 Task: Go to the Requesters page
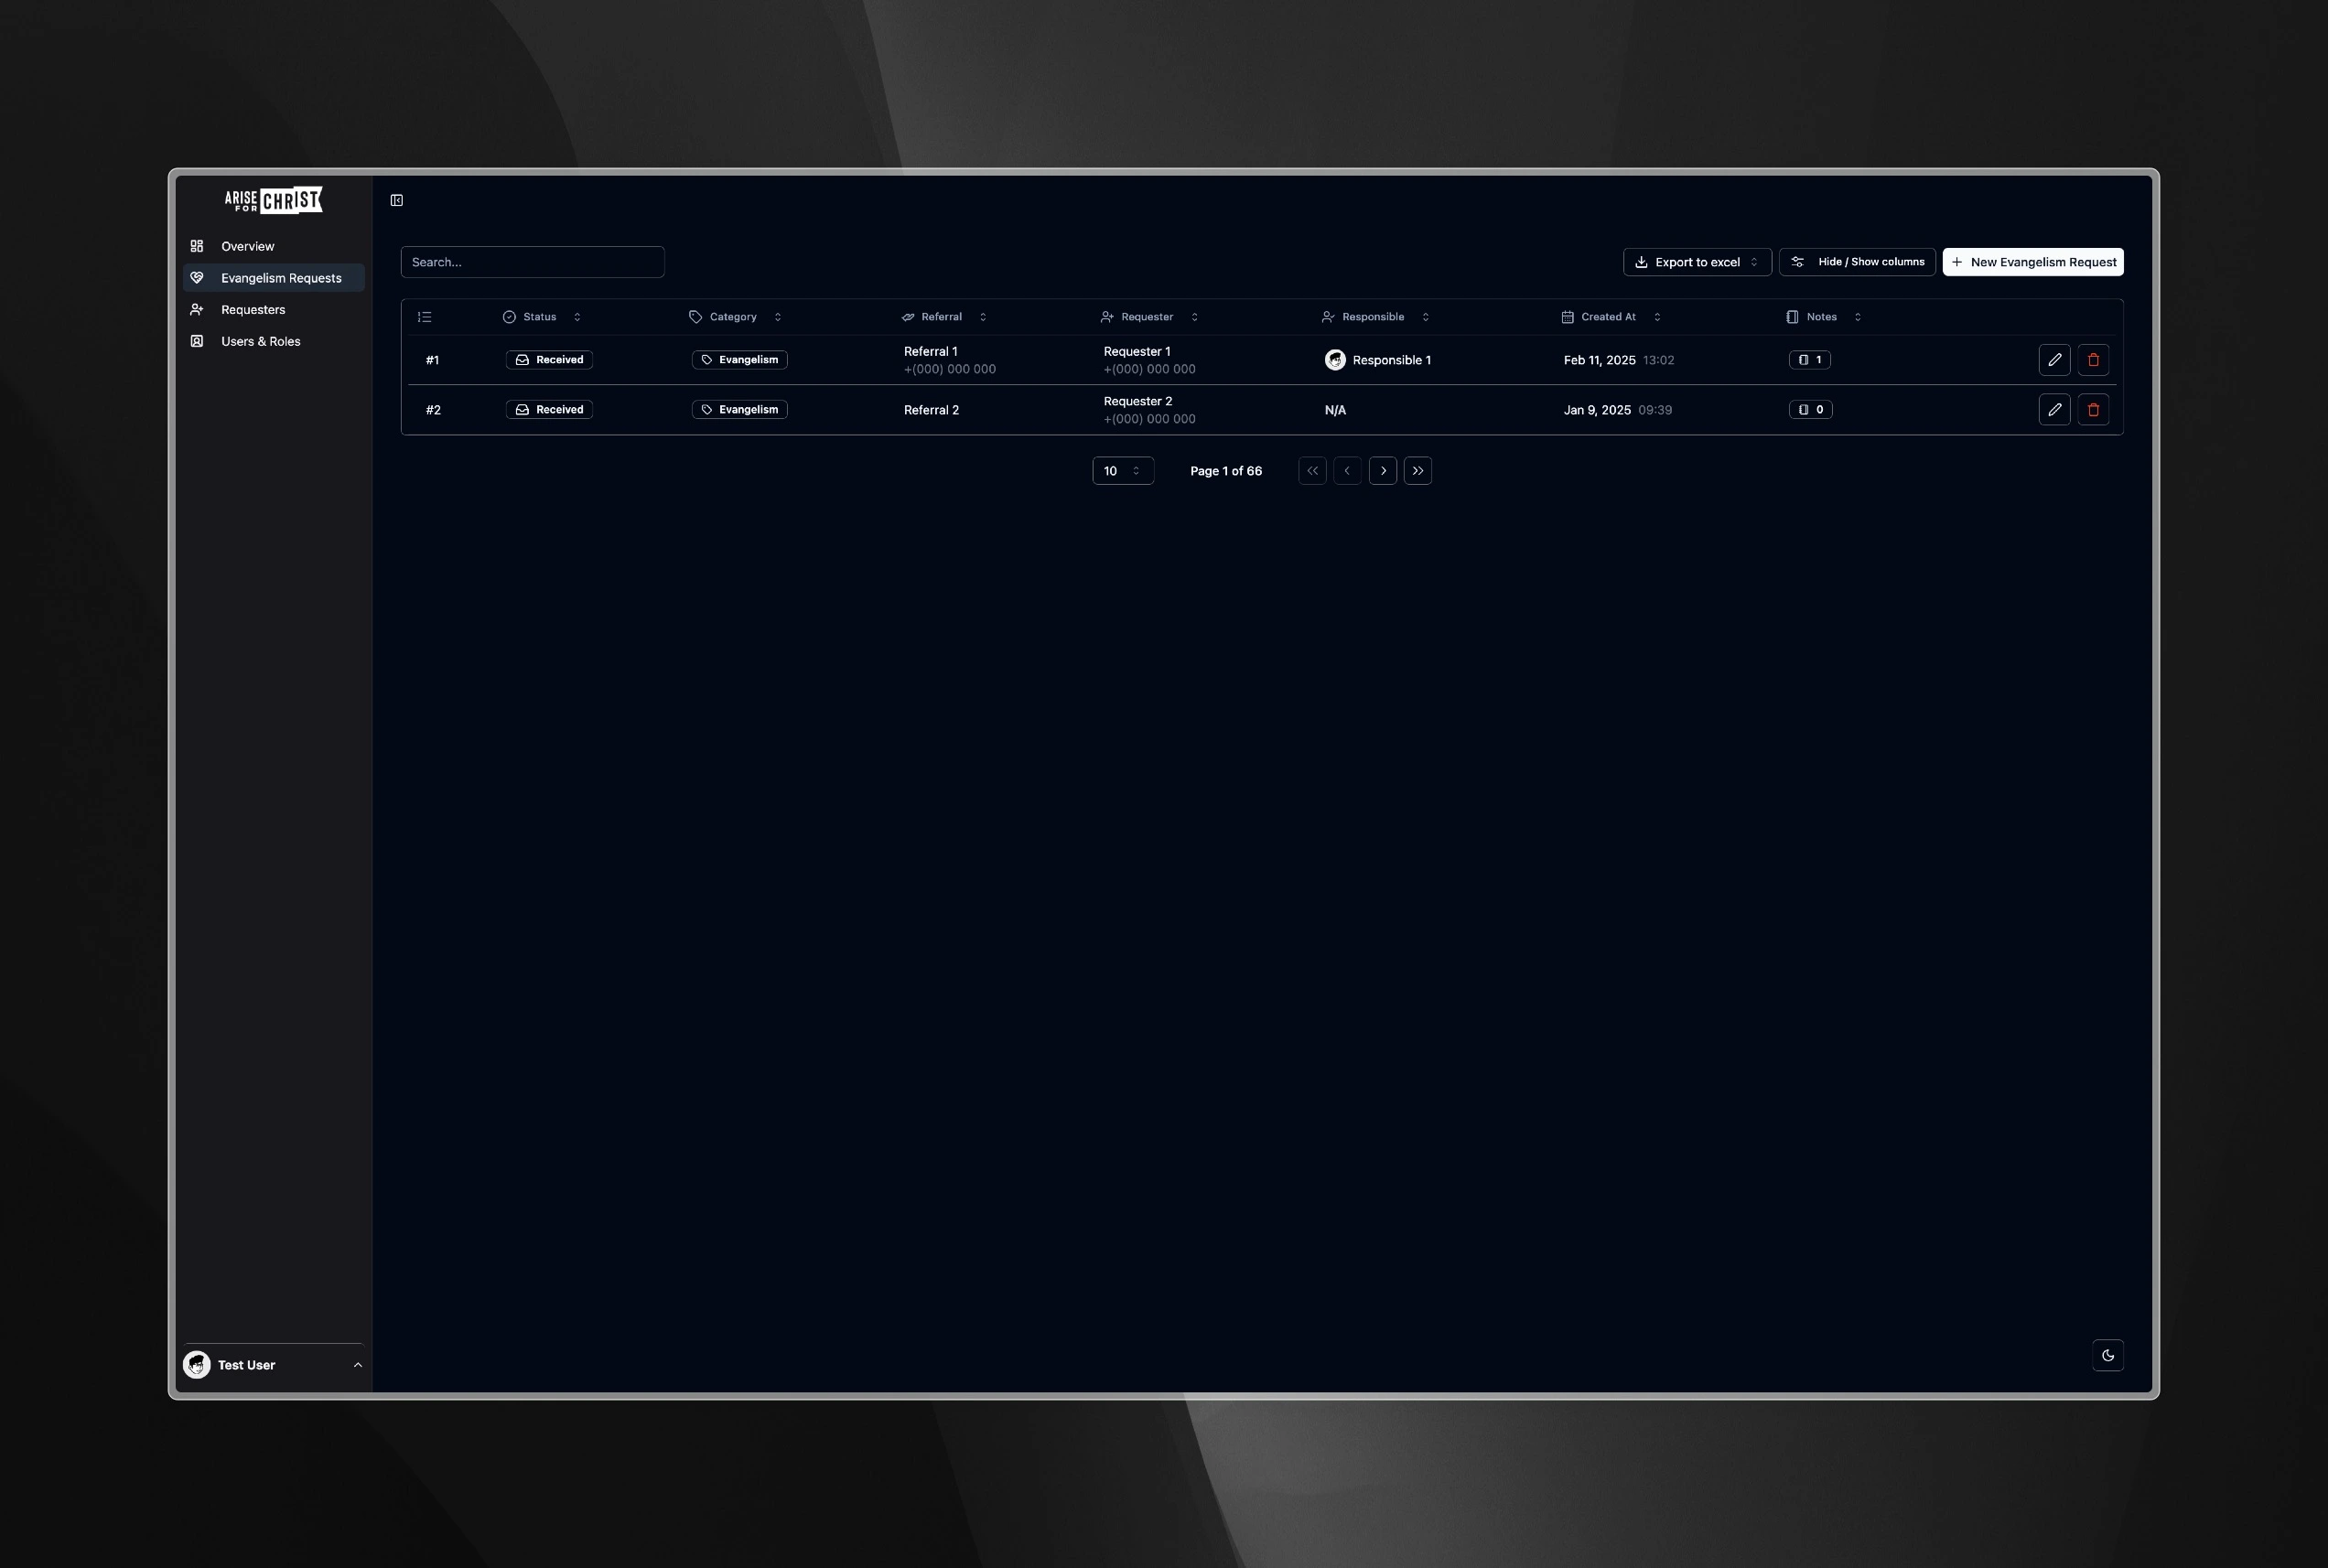(274, 310)
